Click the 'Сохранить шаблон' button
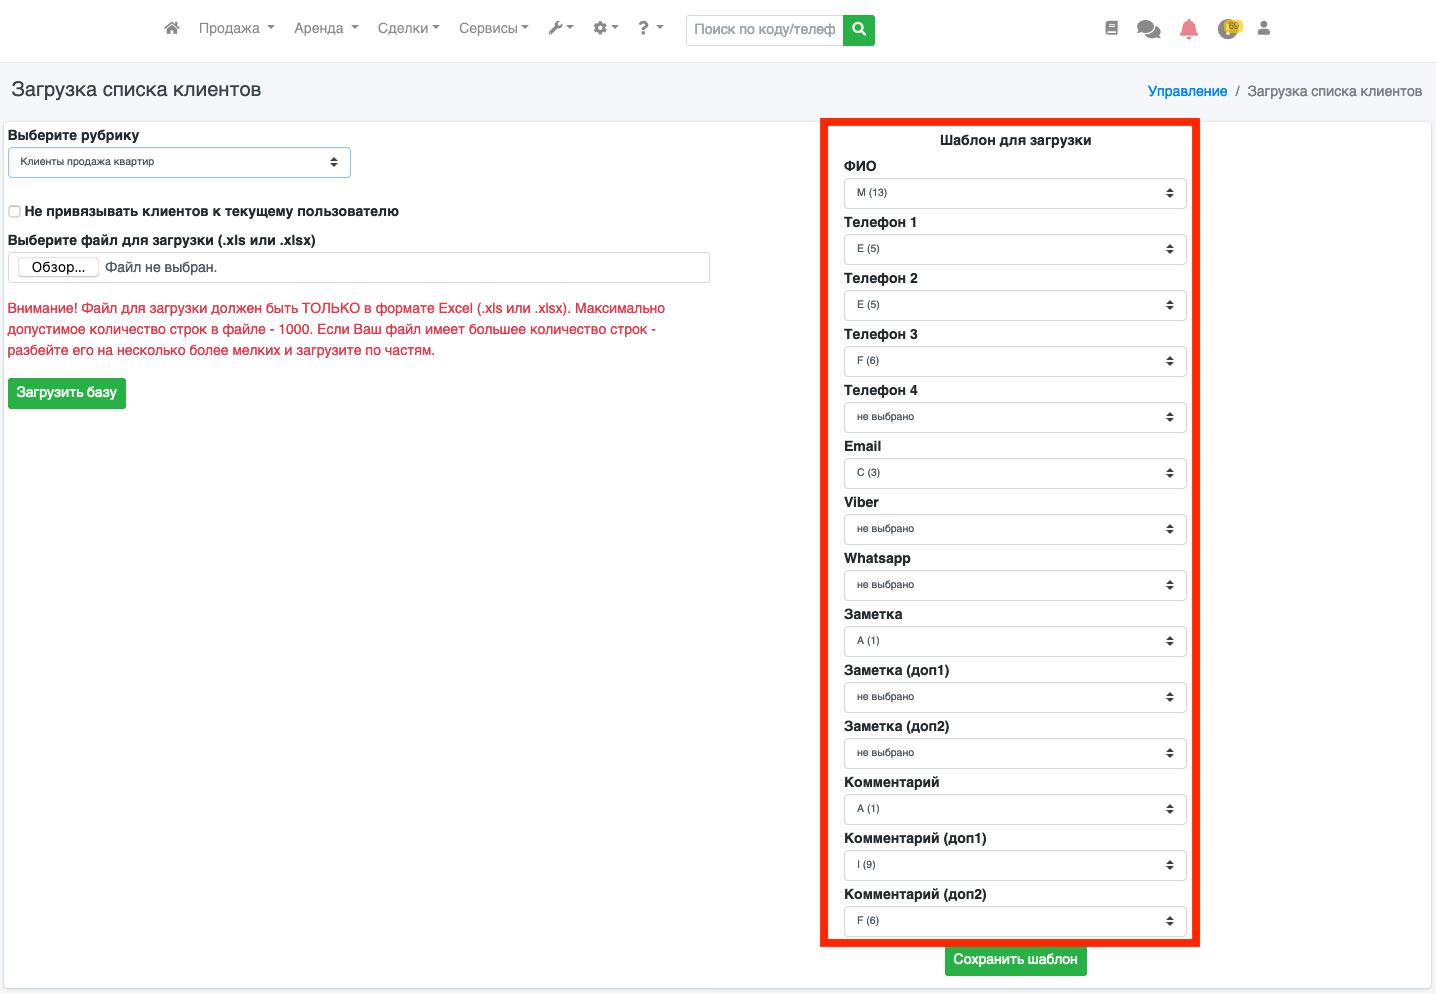Screen dimensions: 1436x994 1015,960
